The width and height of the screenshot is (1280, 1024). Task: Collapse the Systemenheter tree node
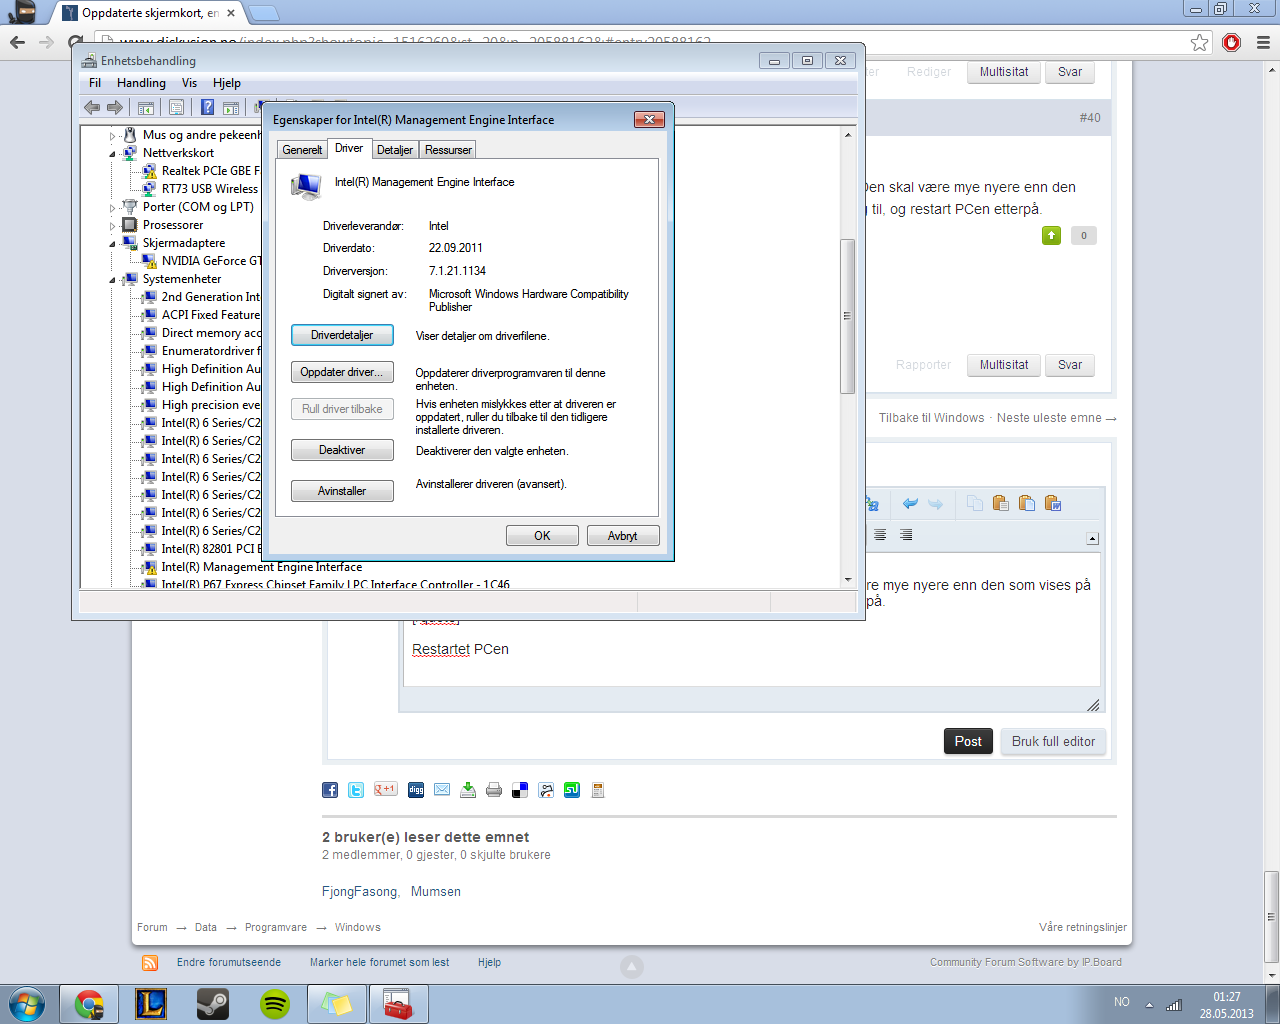[113, 280]
